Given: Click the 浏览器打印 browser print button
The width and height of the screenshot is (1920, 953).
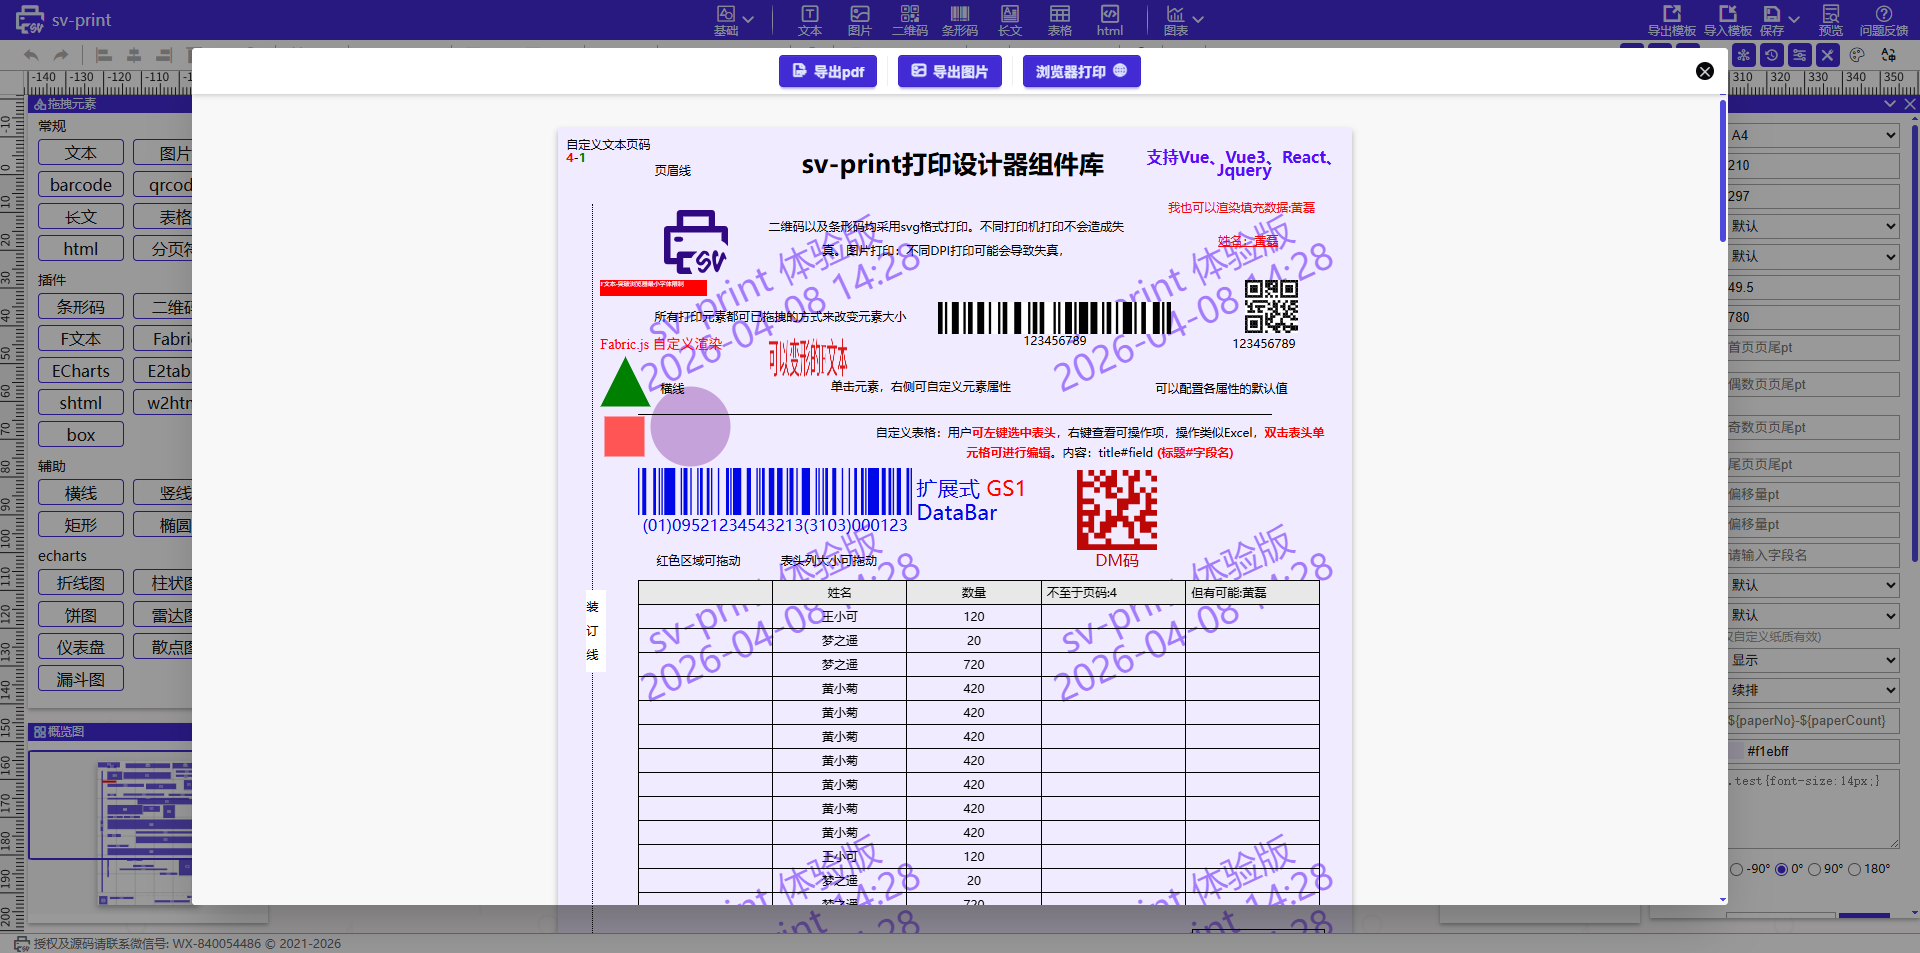Looking at the screenshot, I should (x=1081, y=72).
